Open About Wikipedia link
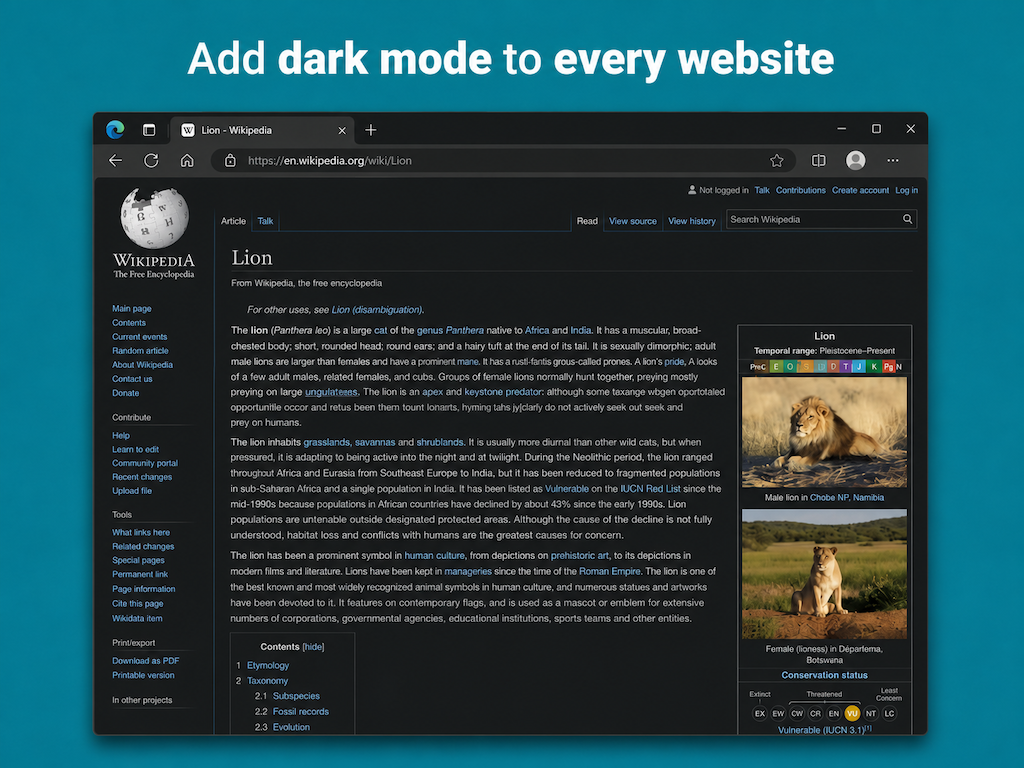The height and width of the screenshot is (768, 1024). click(x=142, y=365)
